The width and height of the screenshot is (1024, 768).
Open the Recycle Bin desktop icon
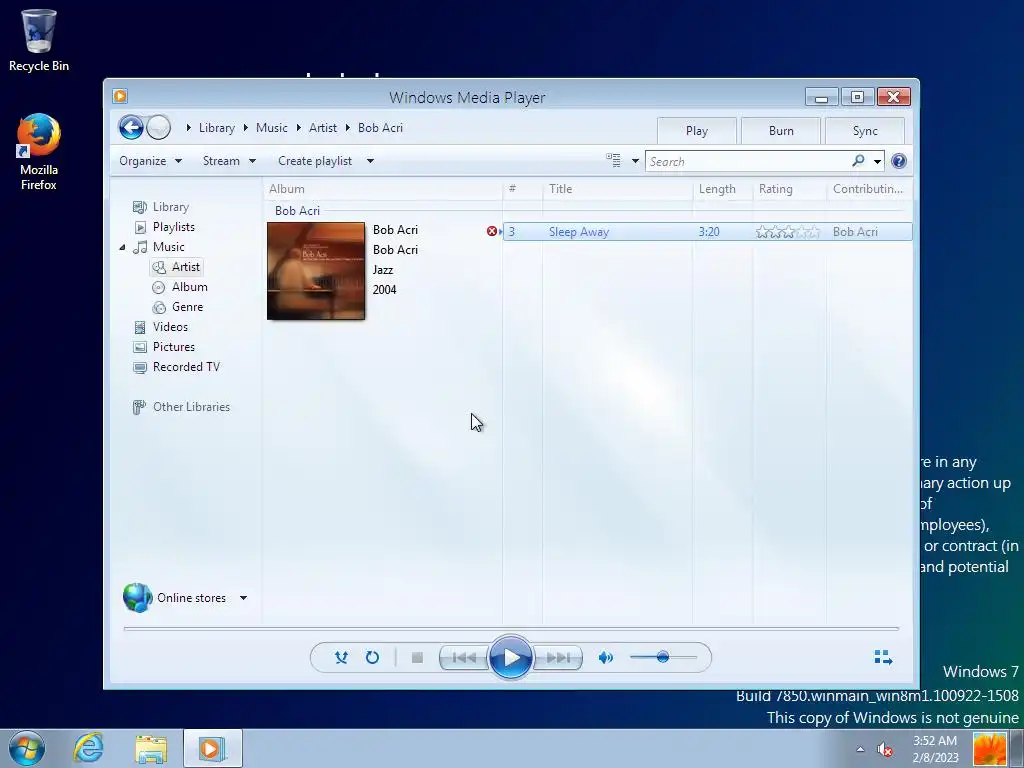(x=39, y=40)
